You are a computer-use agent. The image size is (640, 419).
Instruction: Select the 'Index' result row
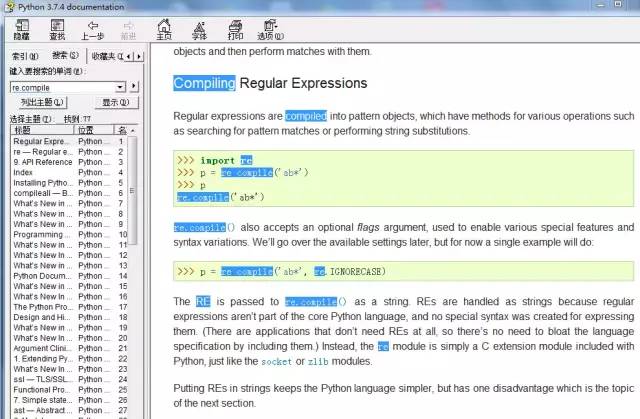tap(69, 173)
